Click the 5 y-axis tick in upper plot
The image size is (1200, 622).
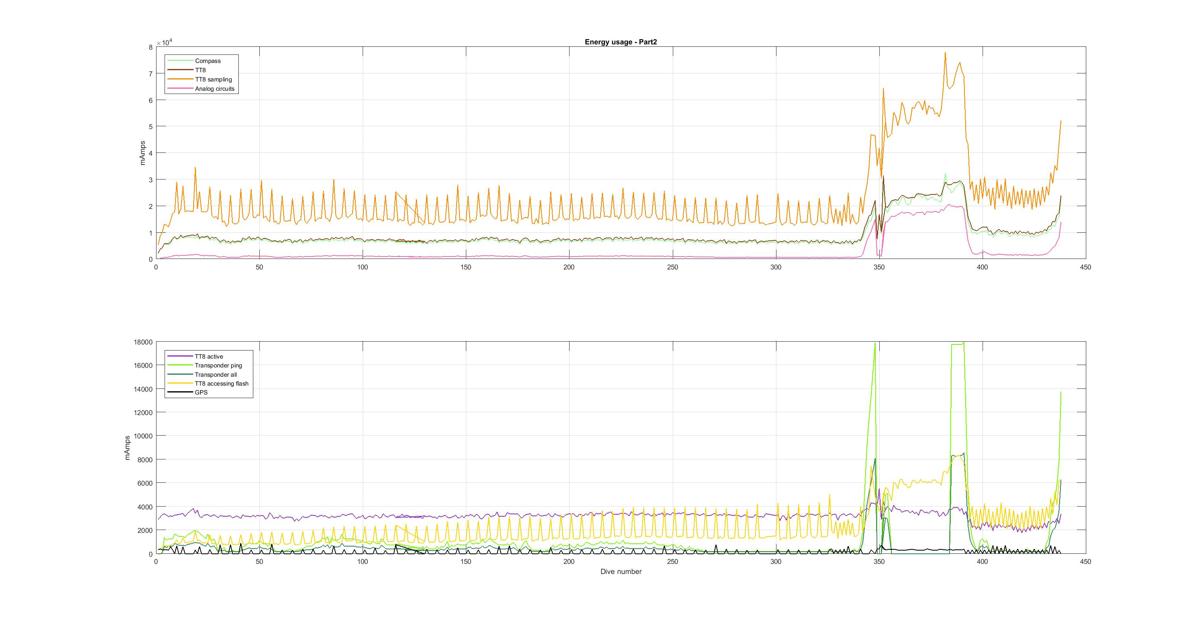151,127
